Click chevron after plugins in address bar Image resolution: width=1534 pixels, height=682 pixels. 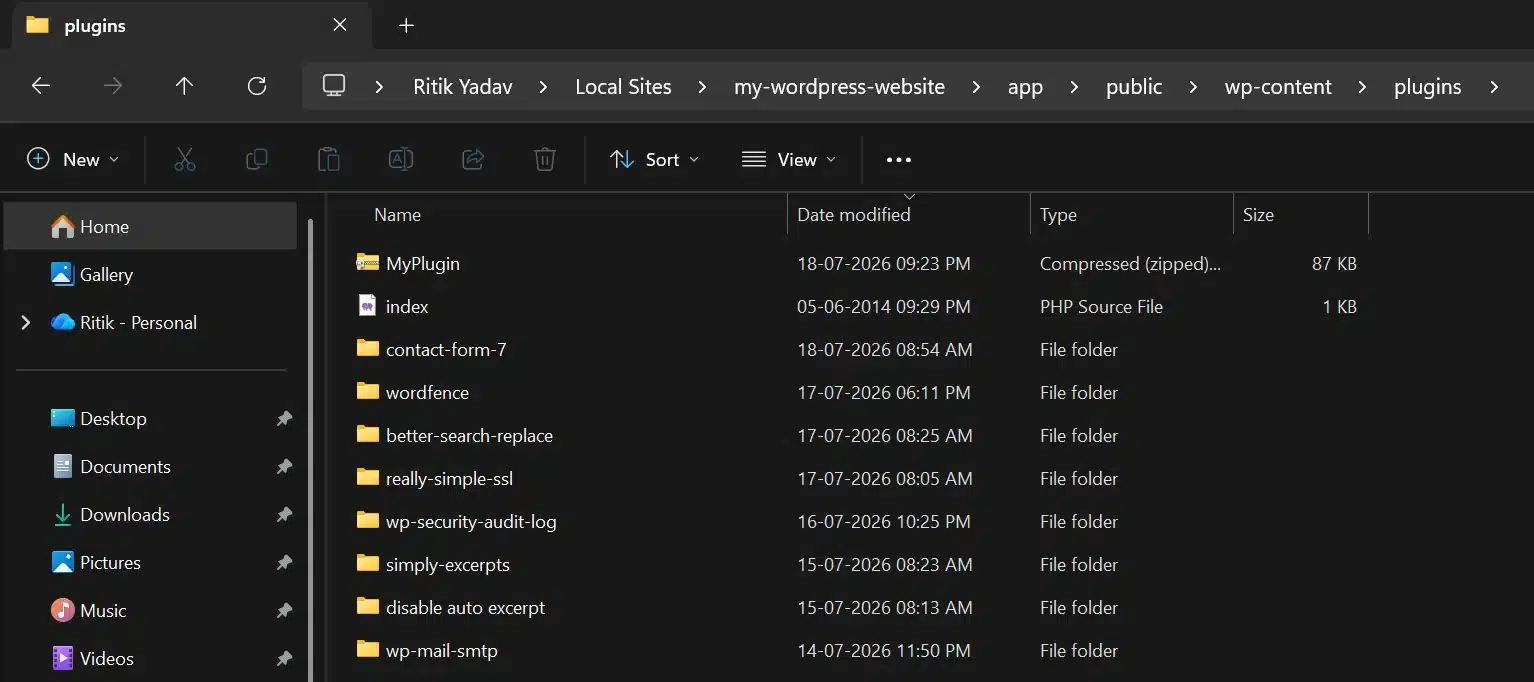coord(1494,87)
